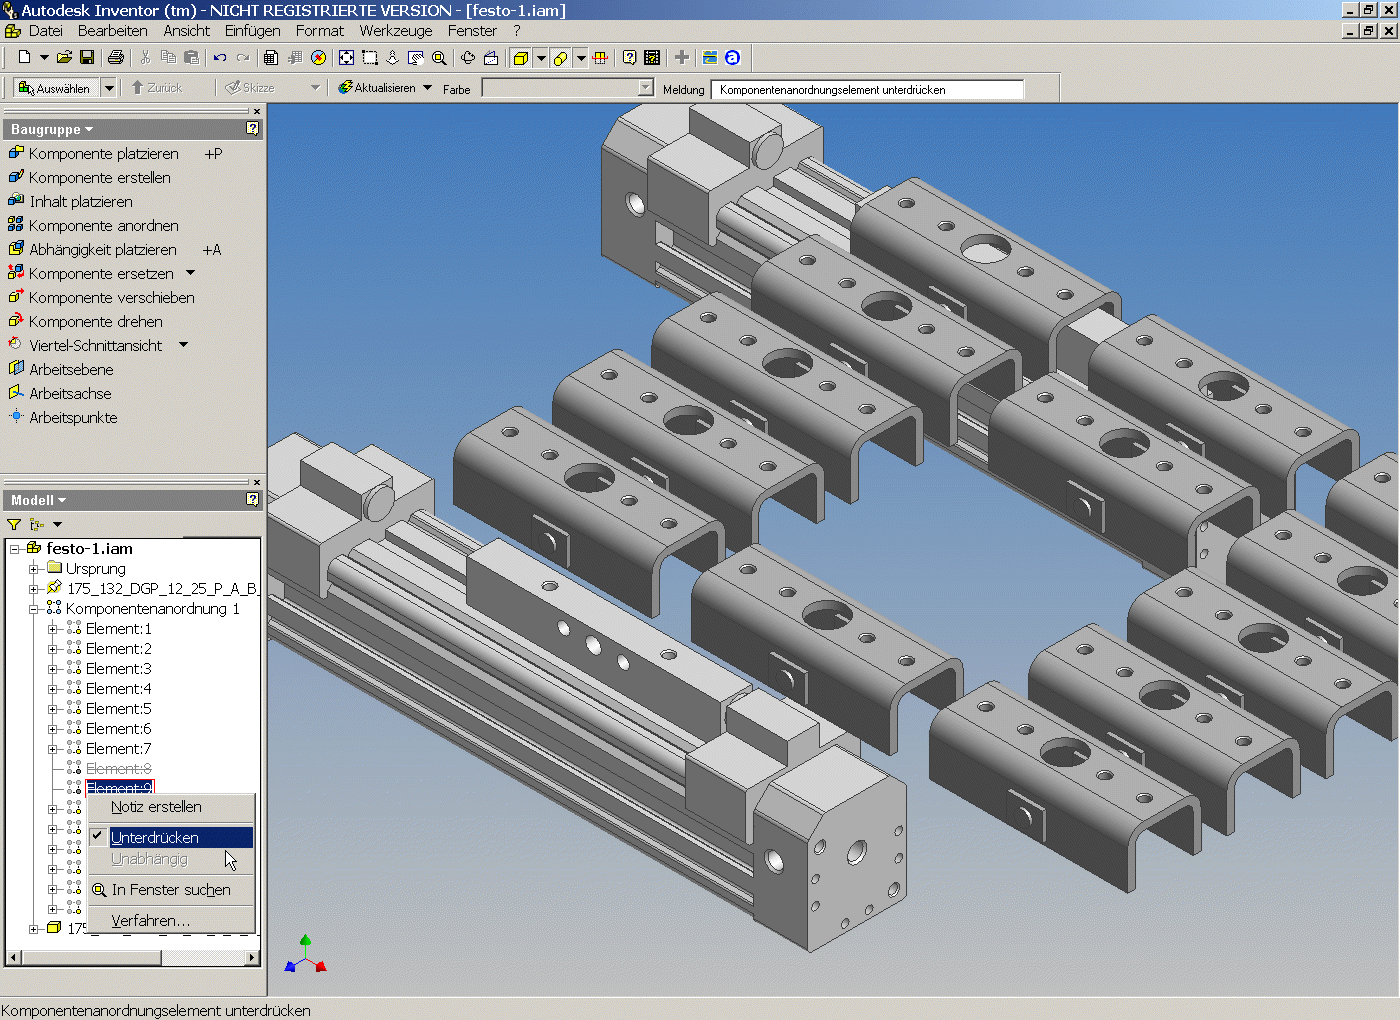Click Komponente anordnen in Baugruppe panel
The width and height of the screenshot is (1400, 1020).
[103, 226]
